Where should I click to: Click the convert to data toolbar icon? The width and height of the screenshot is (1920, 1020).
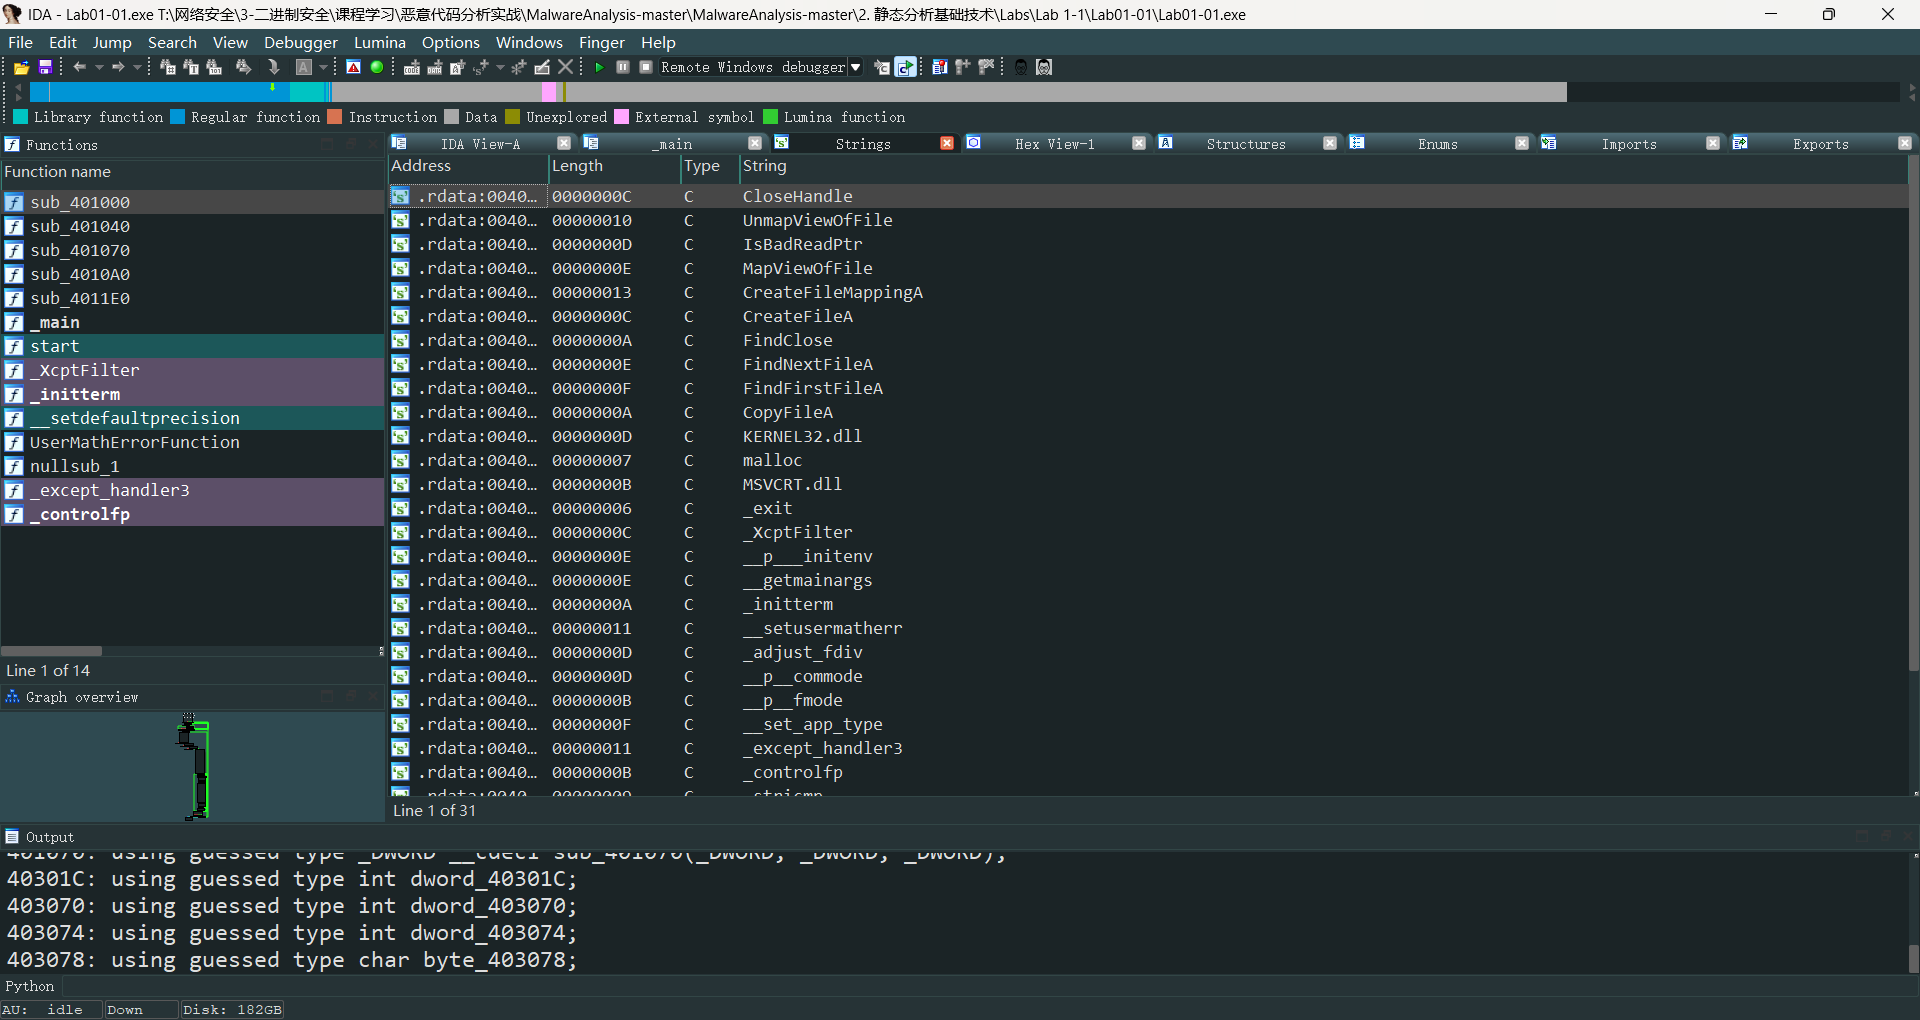435,67
